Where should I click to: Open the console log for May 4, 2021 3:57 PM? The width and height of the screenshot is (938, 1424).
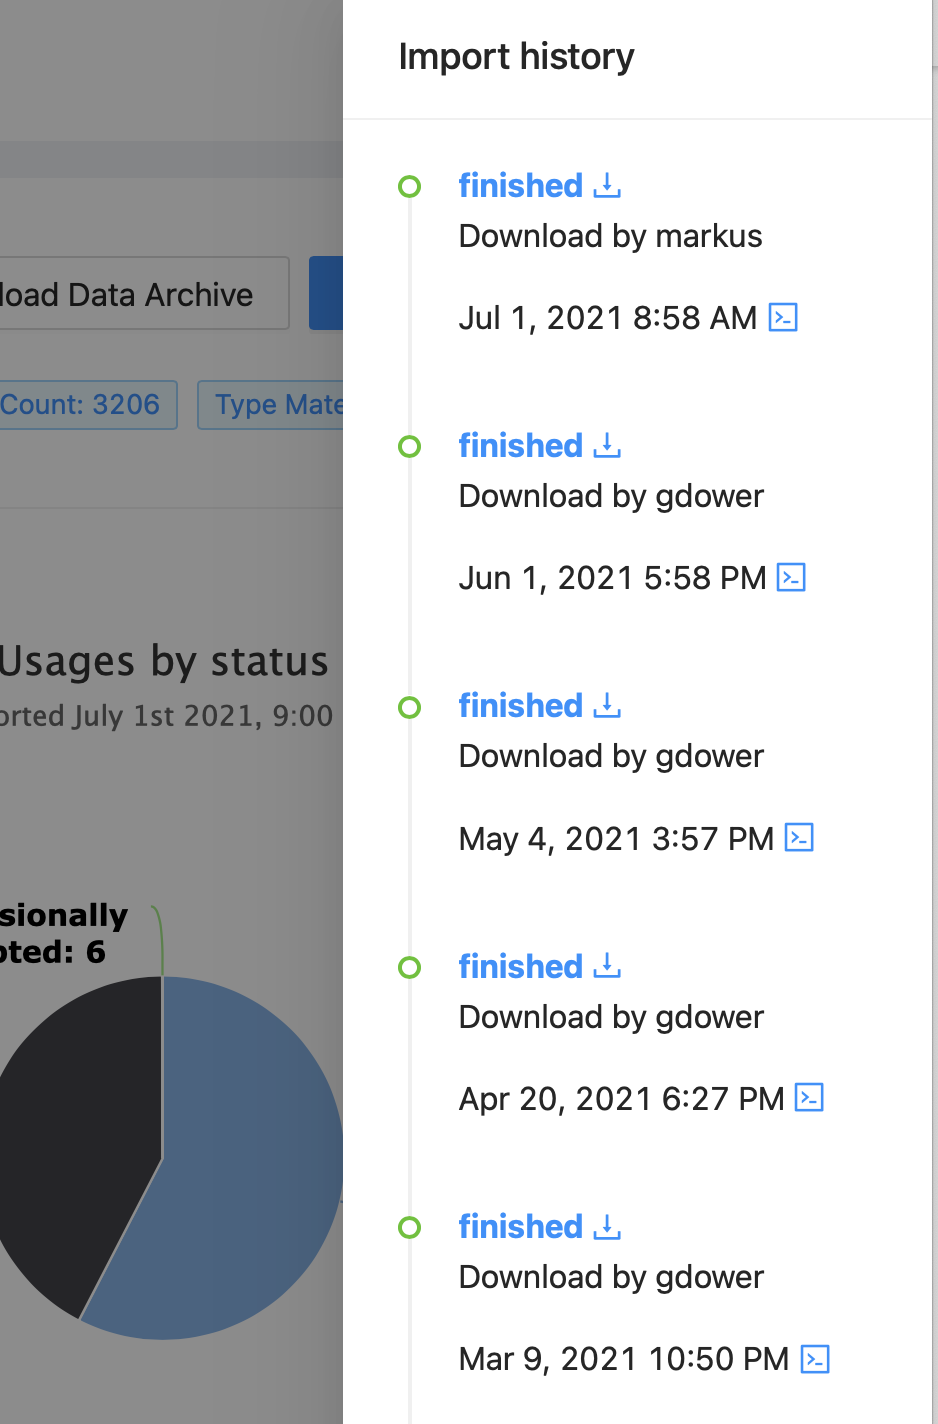799,837
